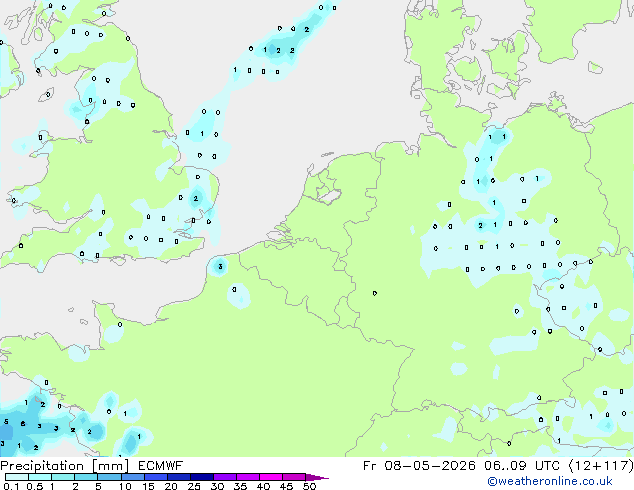
Task: Click the "Precipitation" title text
Action: 42,466
